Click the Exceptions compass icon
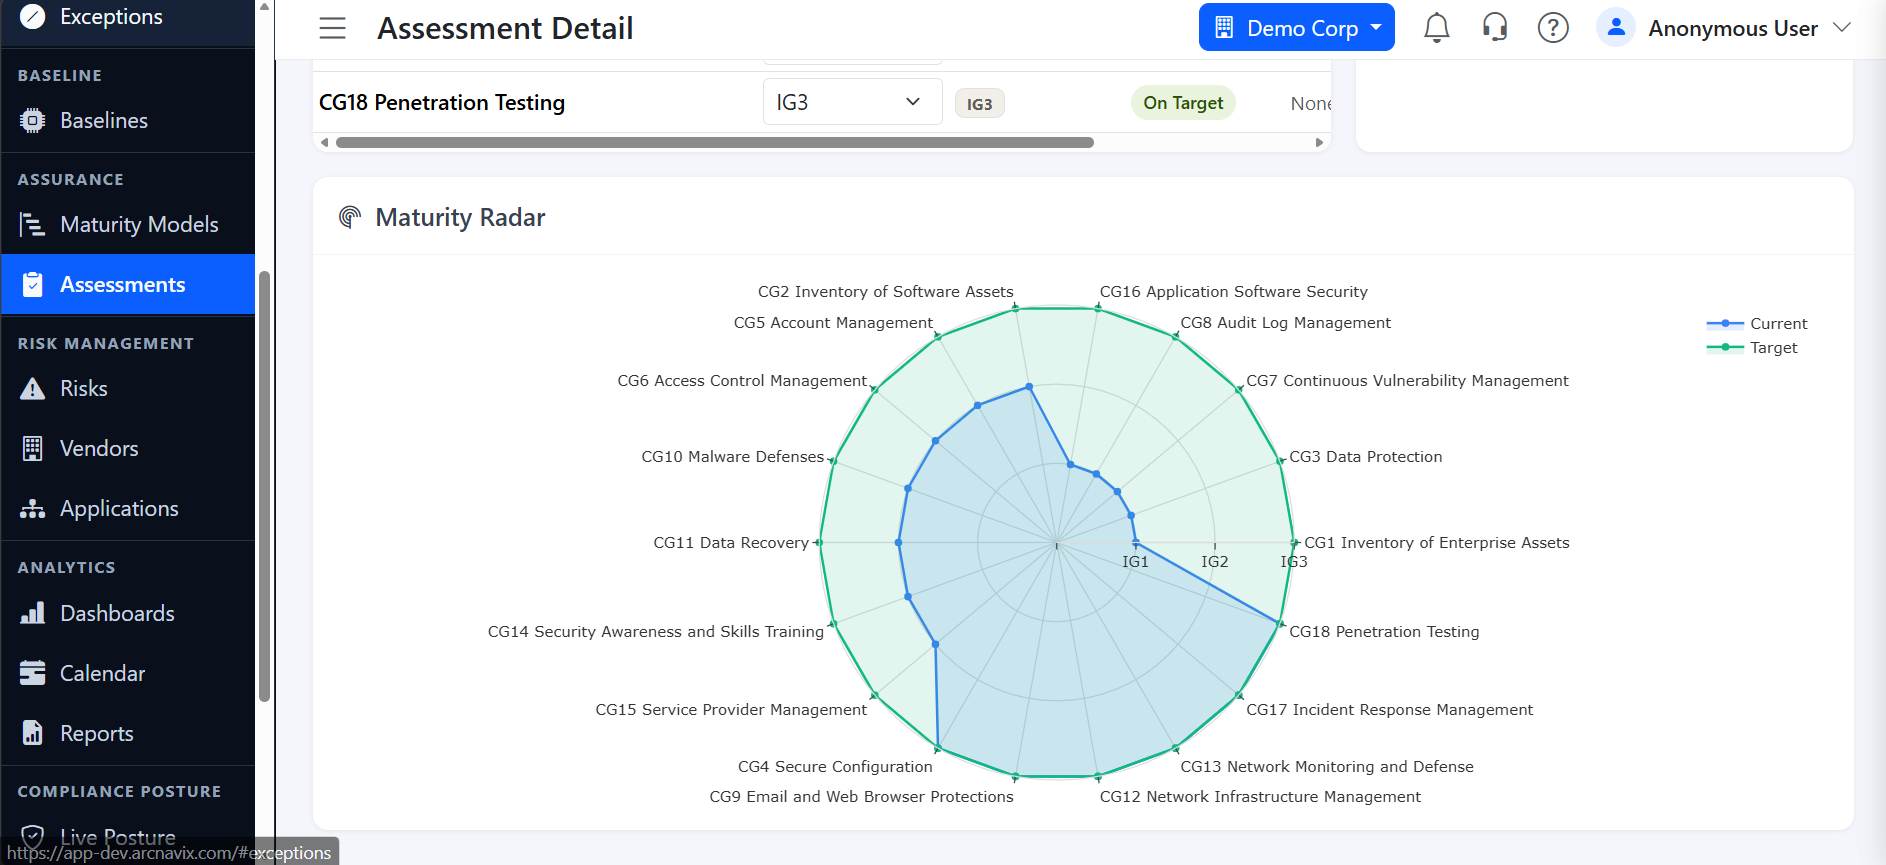1886x865 pixels. [33, 16]
